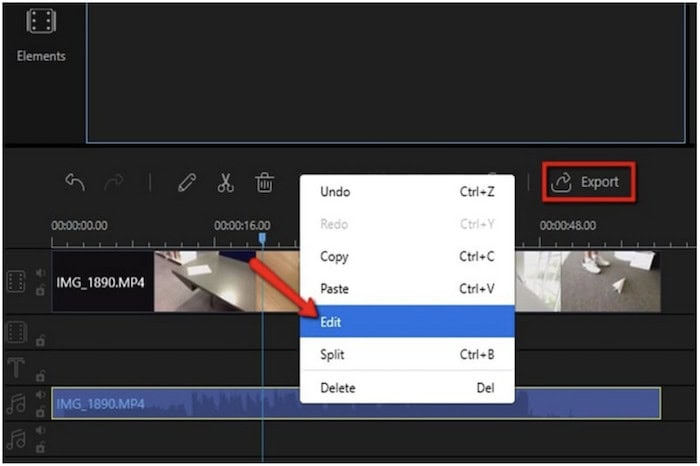
Task: Select Copy in the context menu
Action: (x=407, y=257)
